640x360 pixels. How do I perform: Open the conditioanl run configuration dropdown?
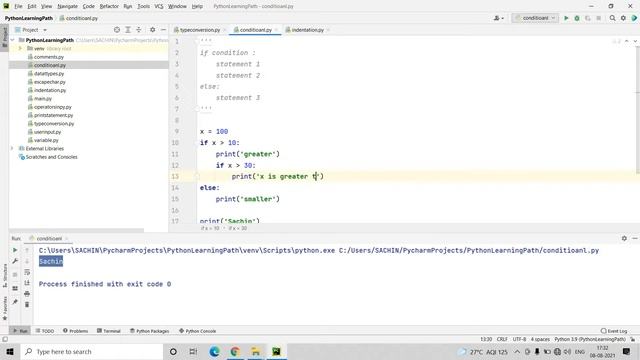535,18
